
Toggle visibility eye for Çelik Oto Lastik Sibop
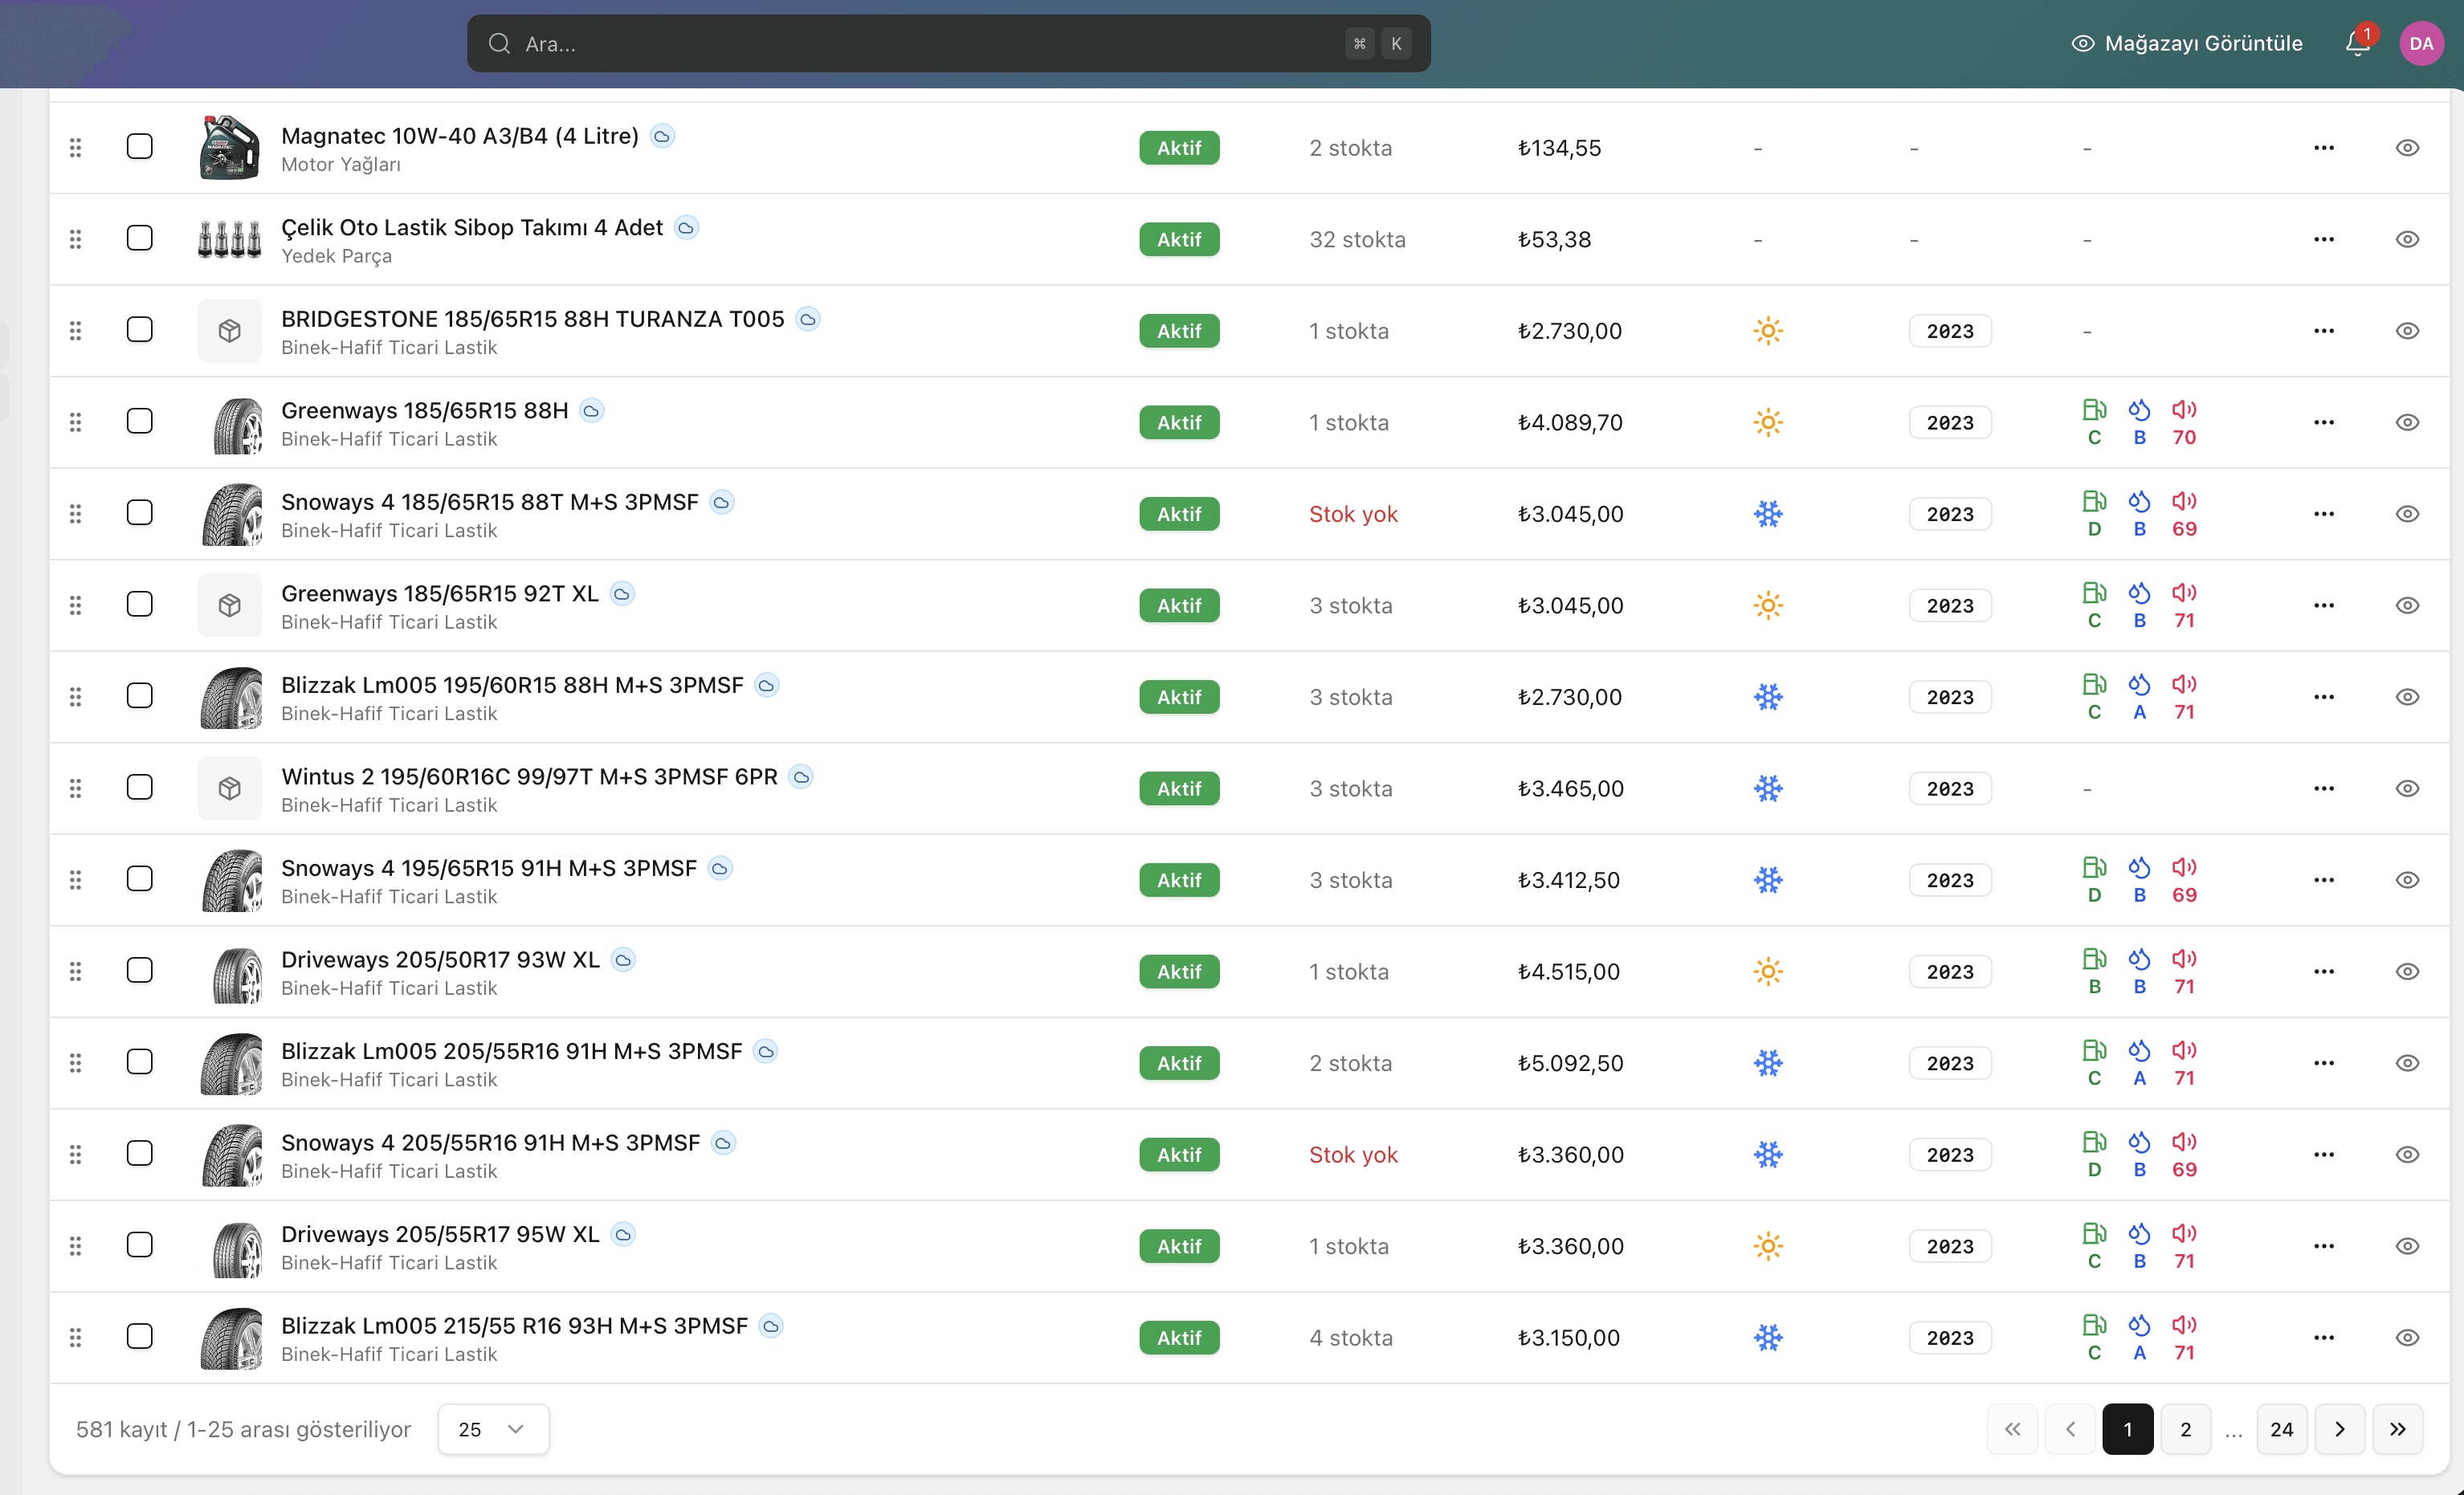pyautogui.click(x=2407, y=239)
